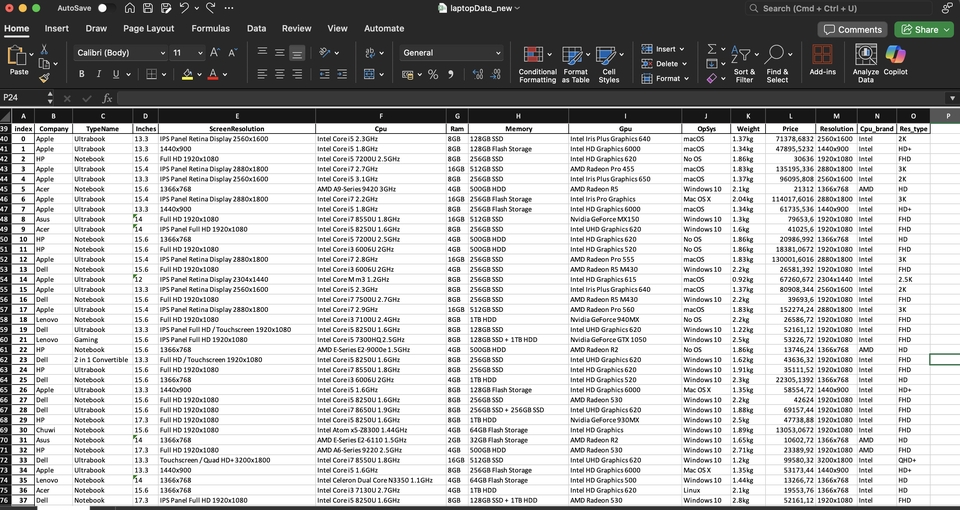This screenshot has height=510, width=960.
Task: Click the Redo arrow
Action: (211, 8)
